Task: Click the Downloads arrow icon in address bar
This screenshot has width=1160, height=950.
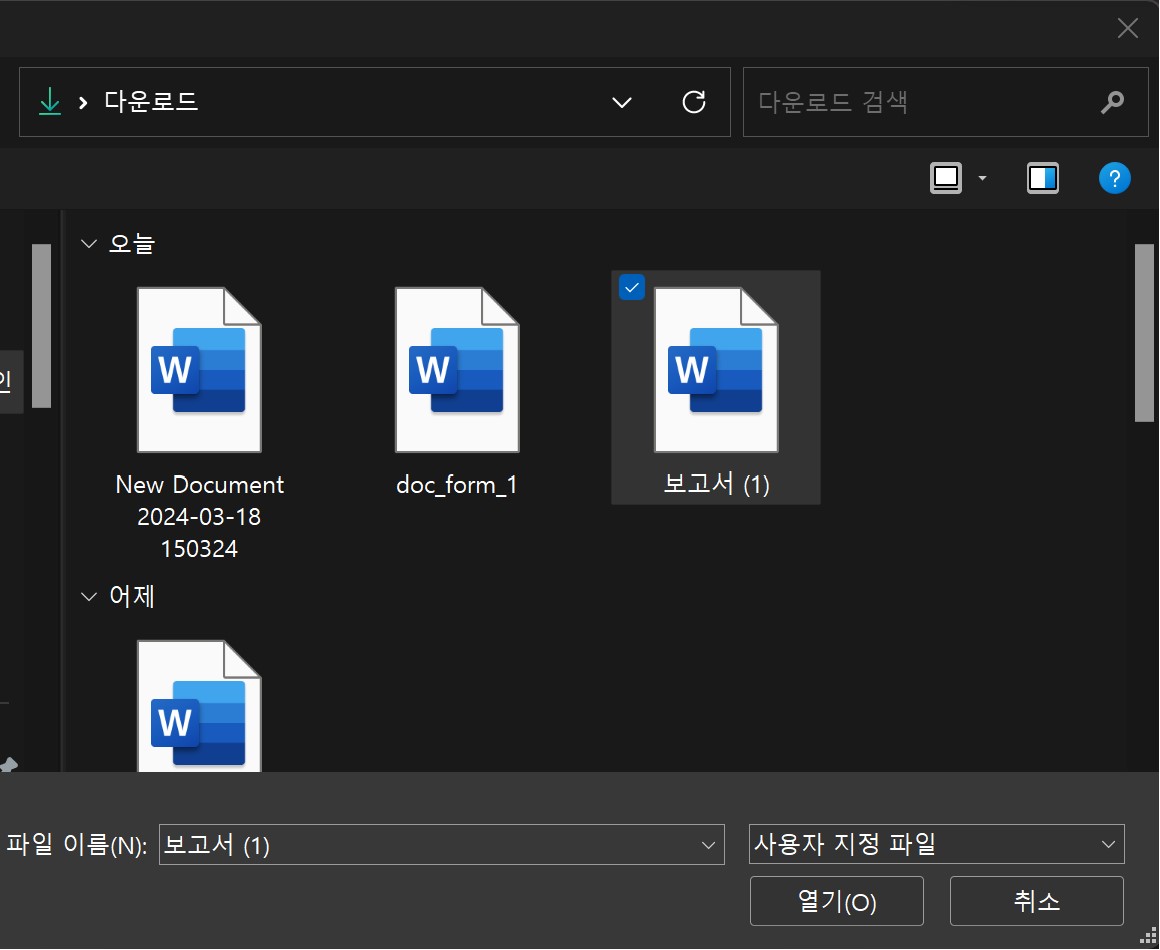Action: pyautogui.click(x=50, y=101)
